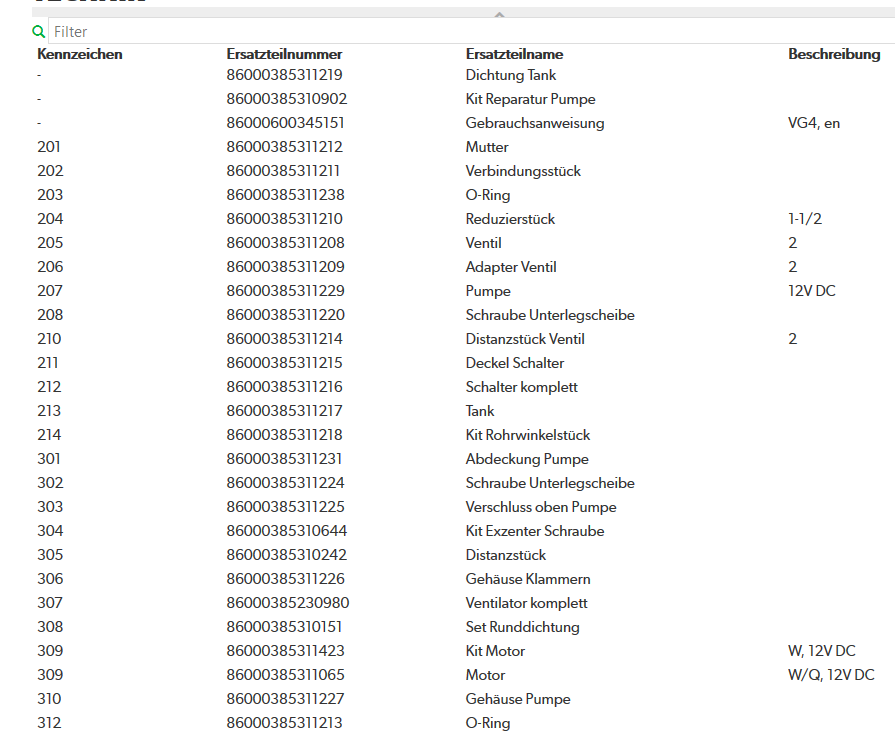895x743 pixels.
Task: Select the Gebrauchsanweisung entry
Action: pyautogui.click(x=535, y=123)
